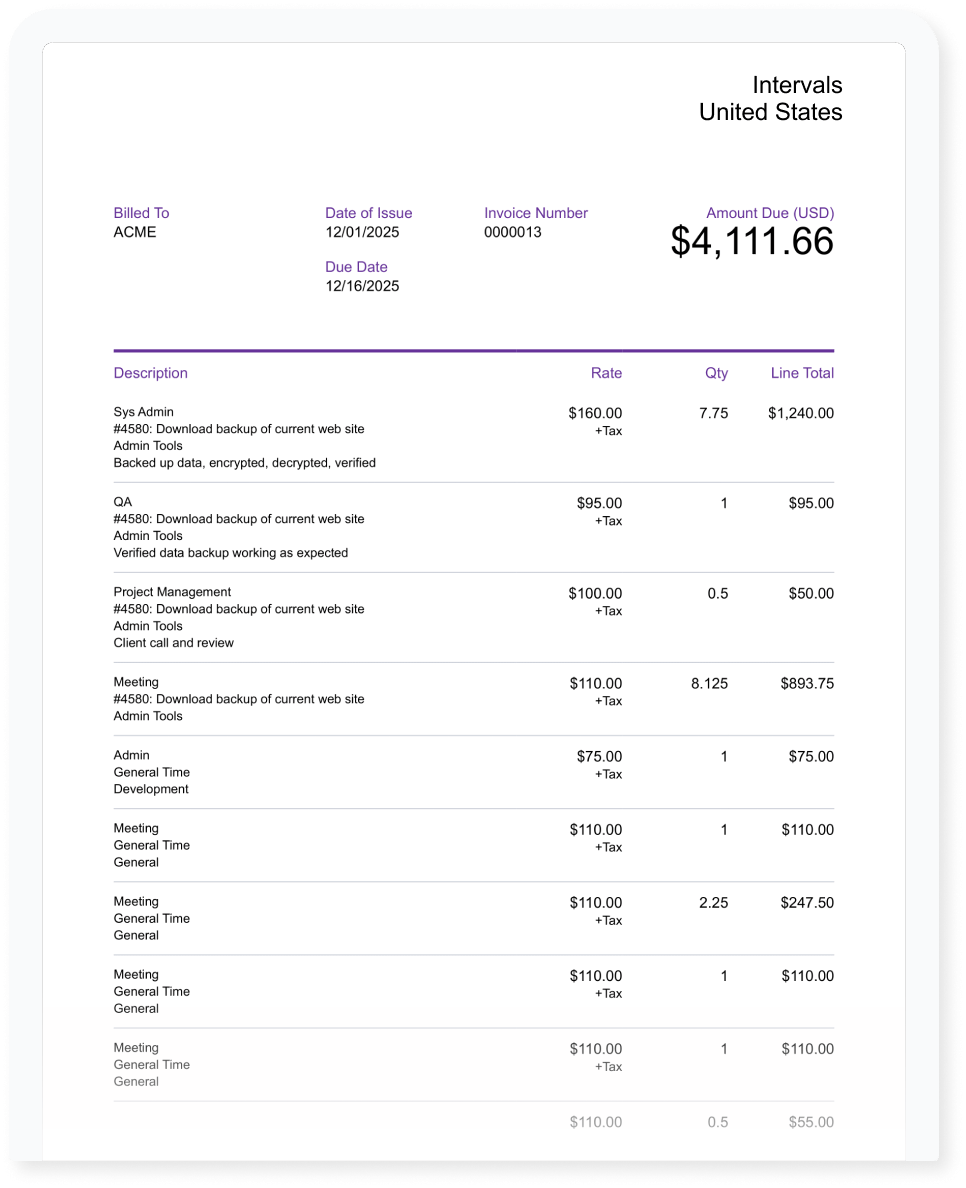Viewport: 966px width, 1188px height.
Task: Click the Intervals company name in header
Action: point(797,86)
